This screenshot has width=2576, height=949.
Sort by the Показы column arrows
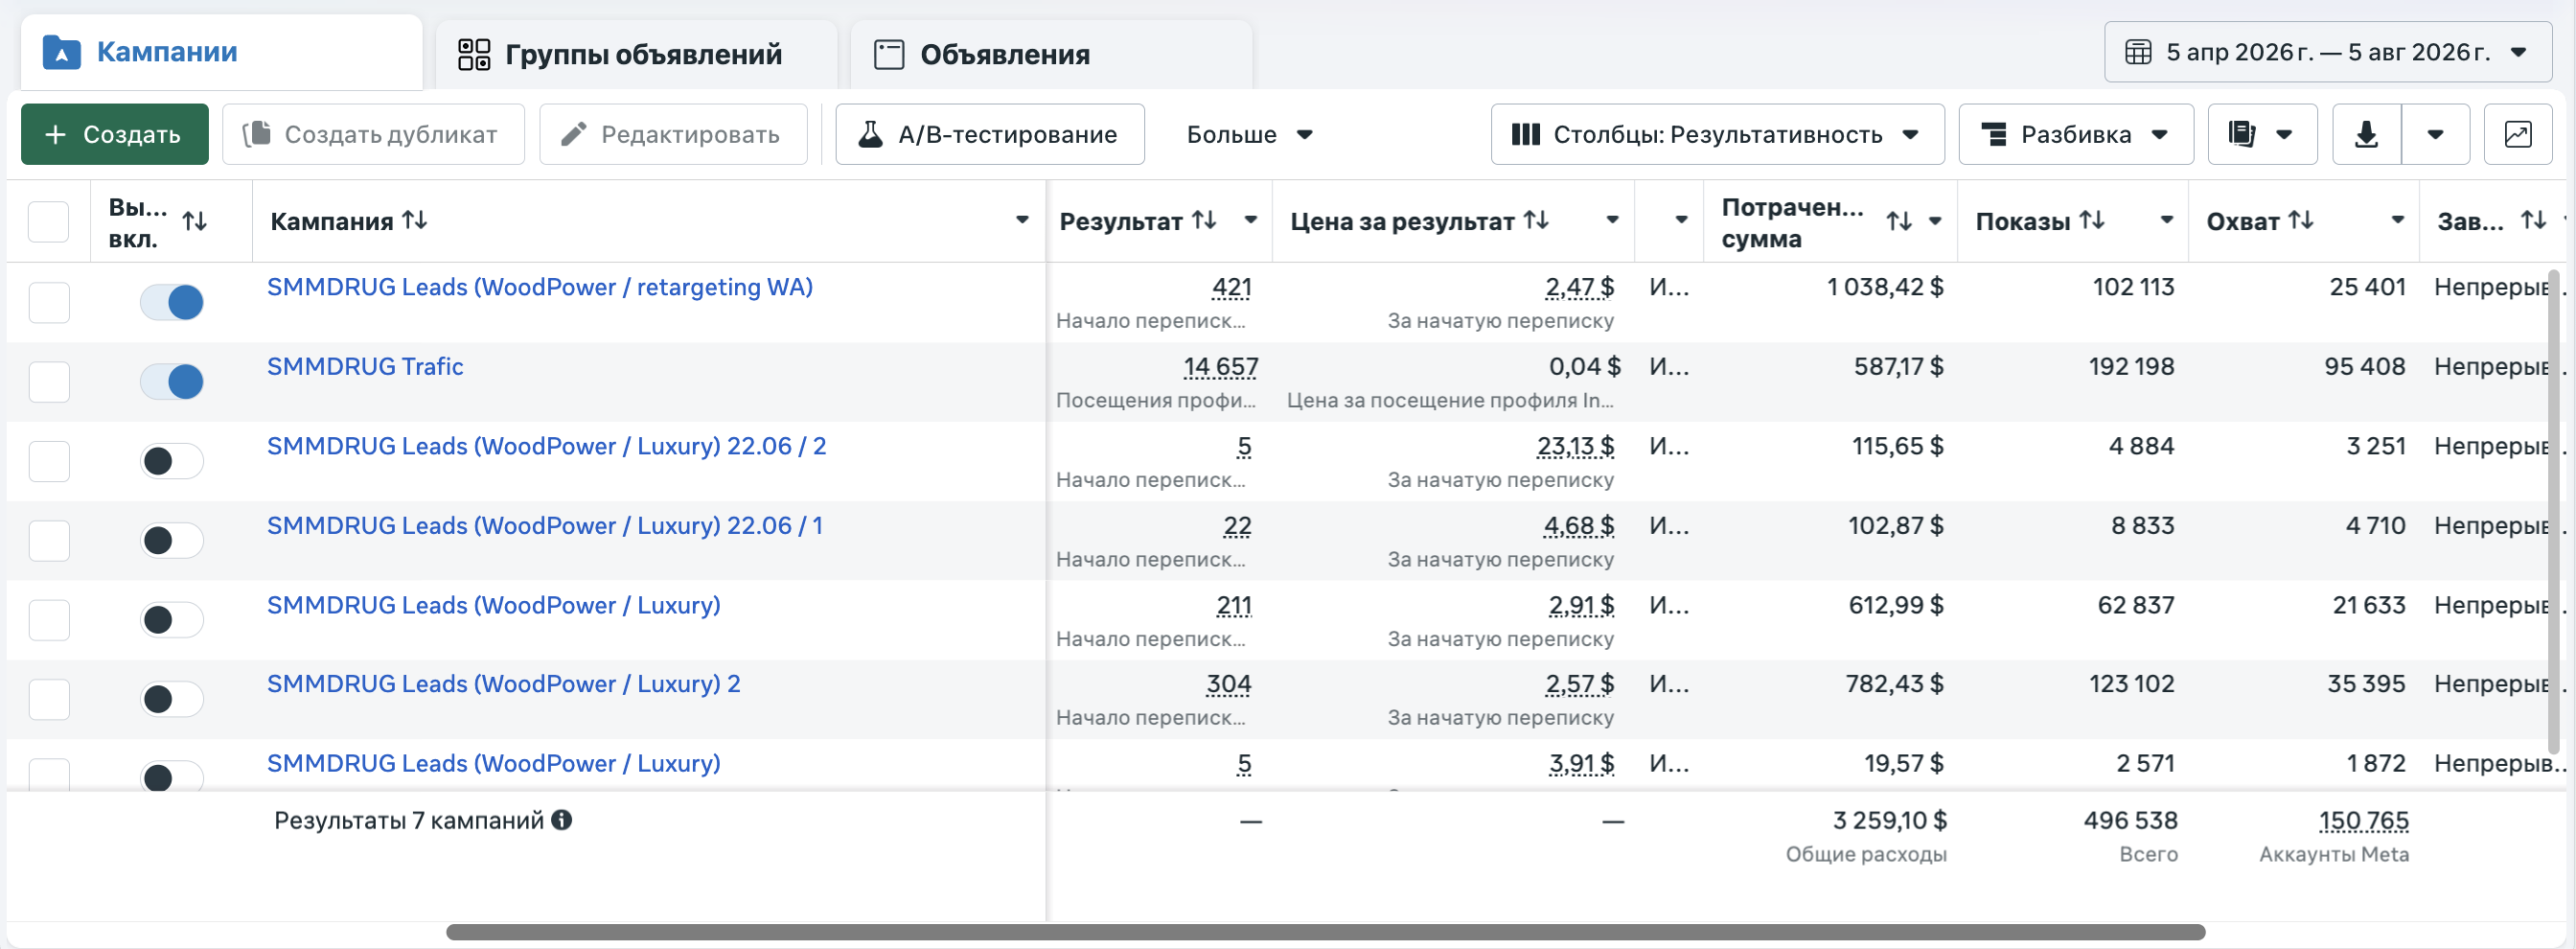point(2092,220)
